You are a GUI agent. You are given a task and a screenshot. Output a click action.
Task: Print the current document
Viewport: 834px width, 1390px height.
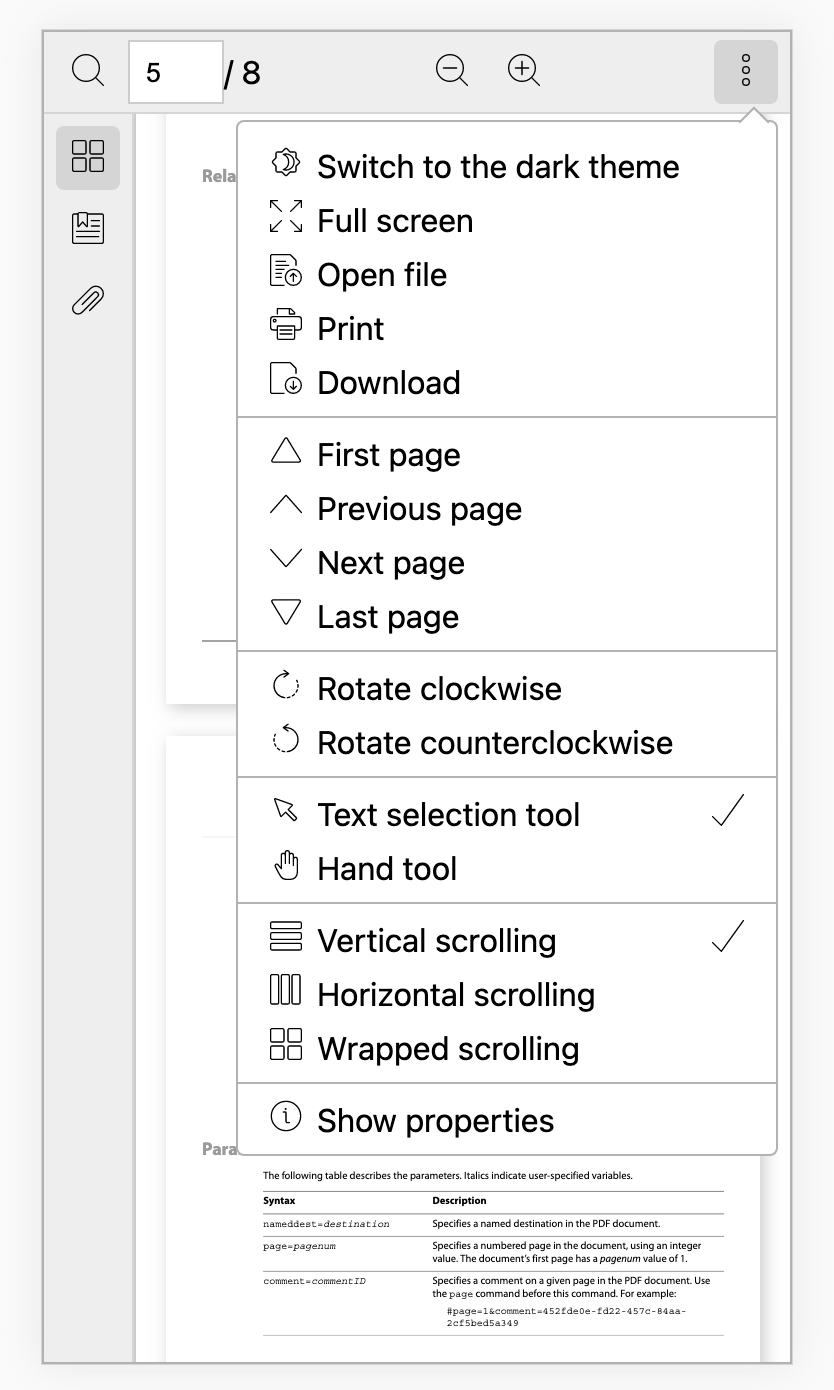pos(351,327)
